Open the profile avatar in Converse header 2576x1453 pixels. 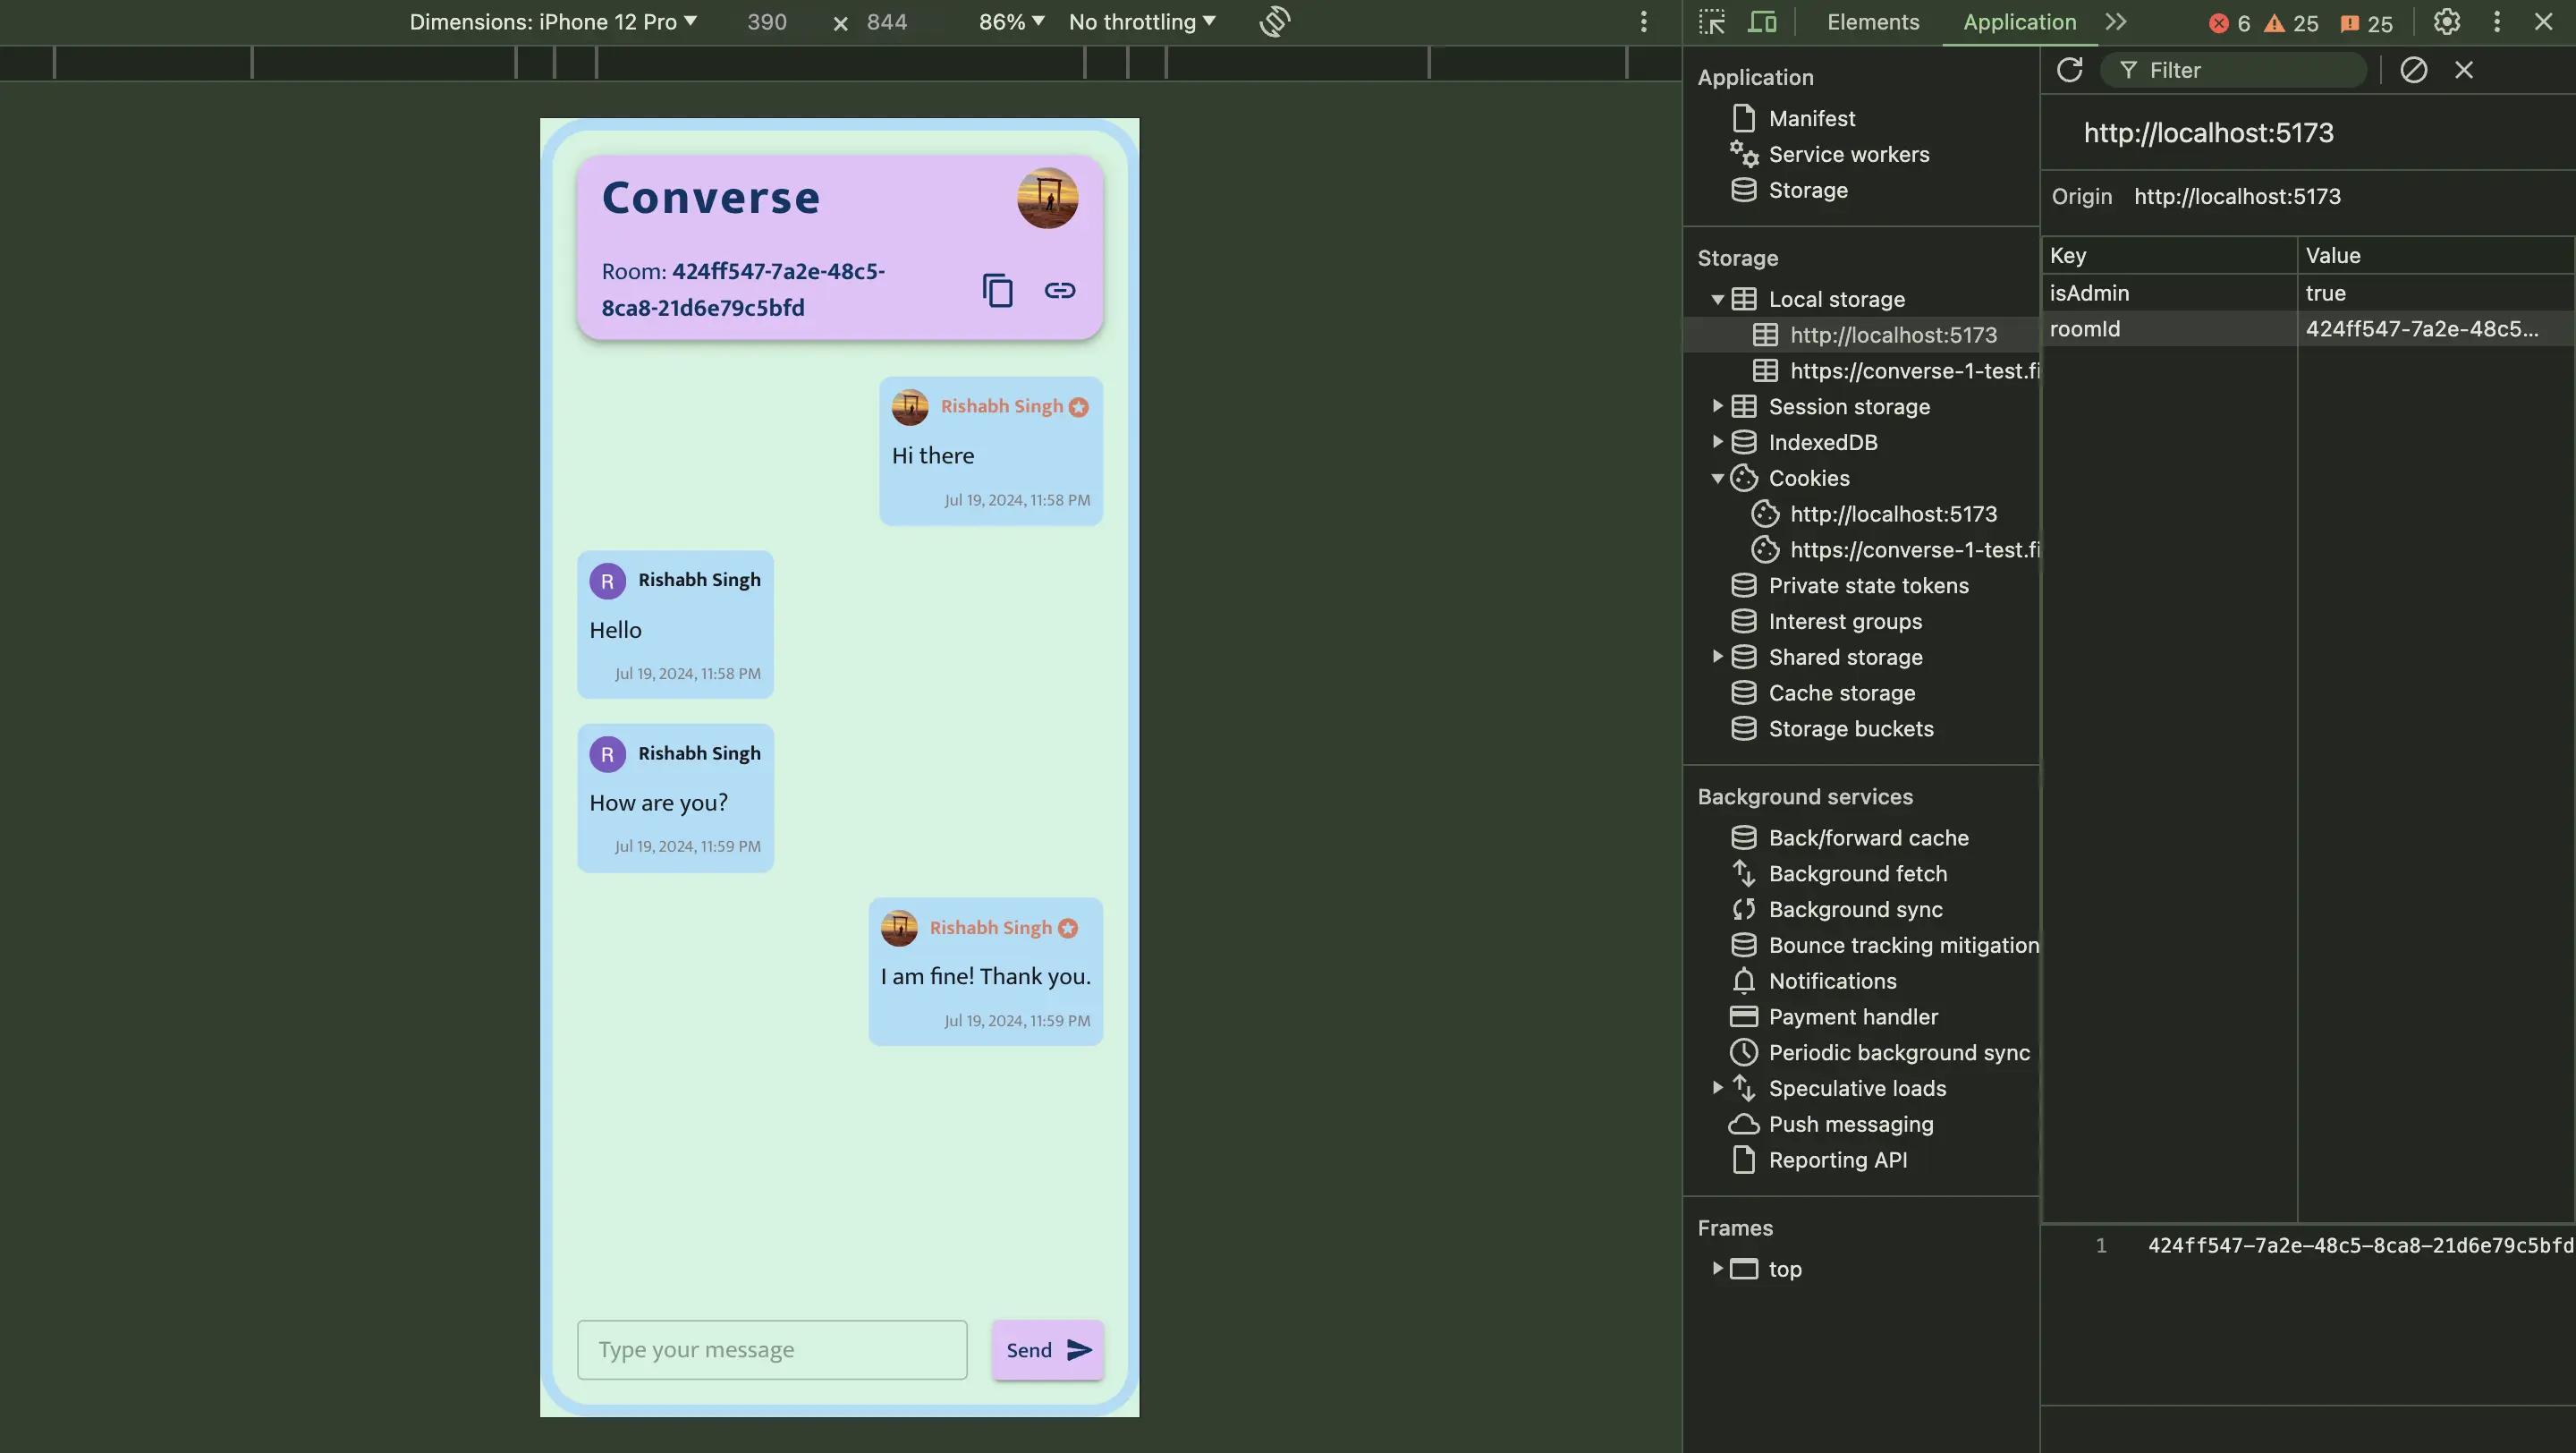1047,198
